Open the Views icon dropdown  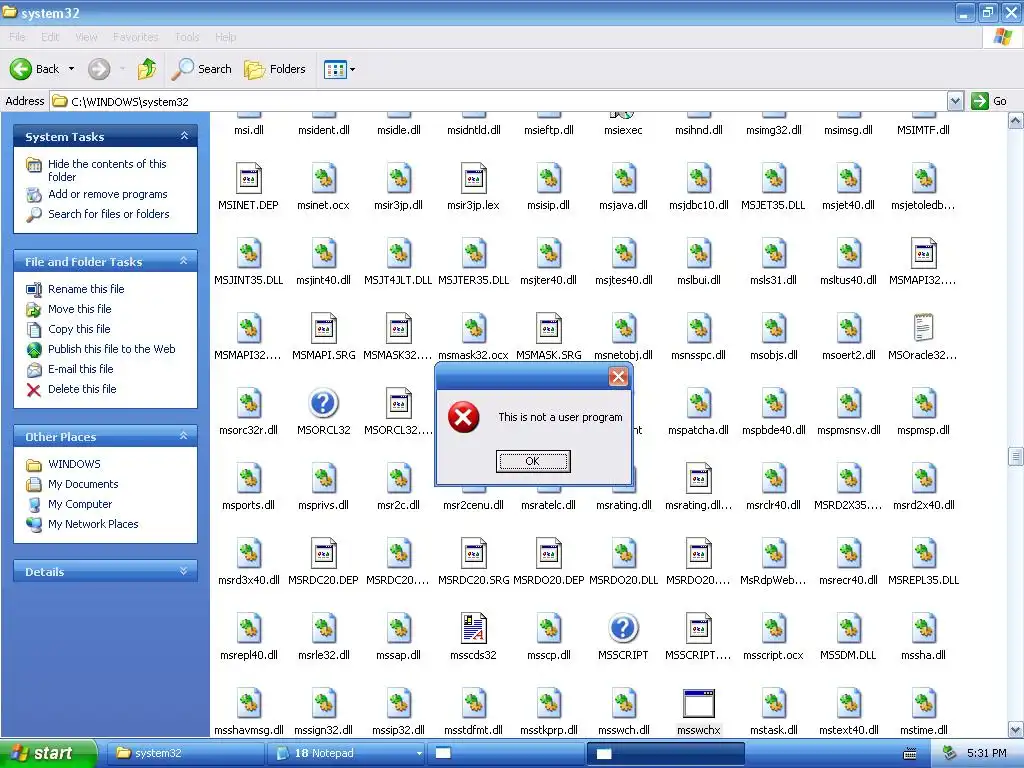pyautogui.click(x=339, y=69)
